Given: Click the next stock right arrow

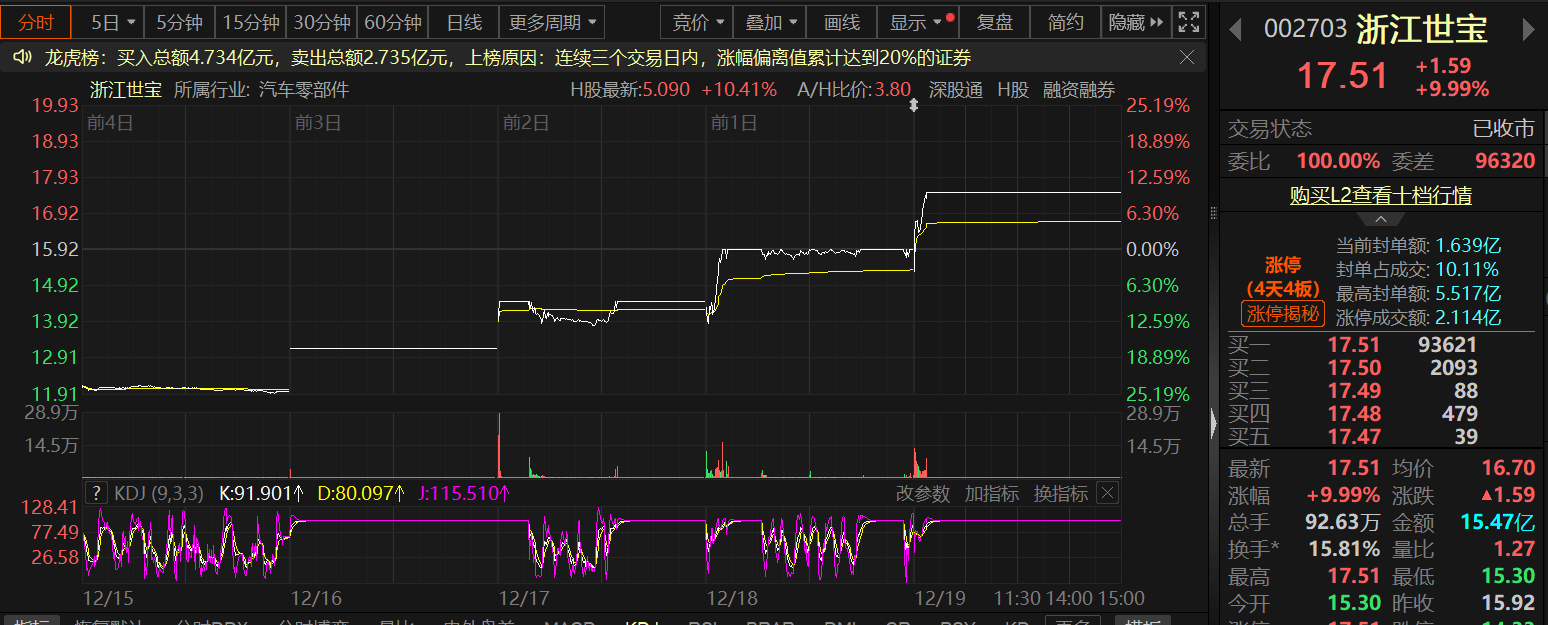Looking at the screenshot, I should pos(1528,30).
